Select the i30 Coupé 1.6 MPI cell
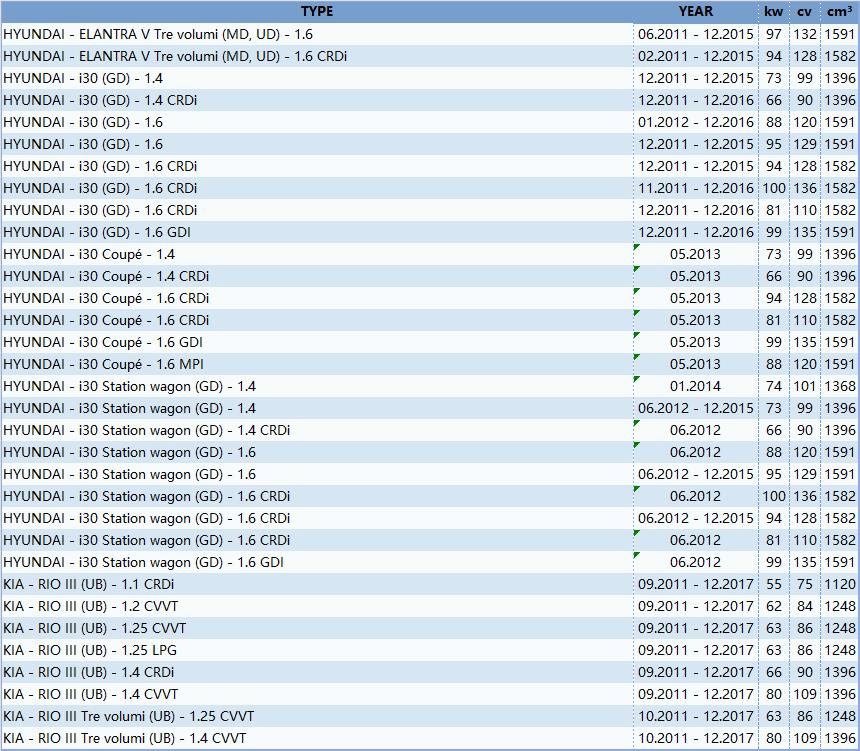 click(x=103, y=364)
